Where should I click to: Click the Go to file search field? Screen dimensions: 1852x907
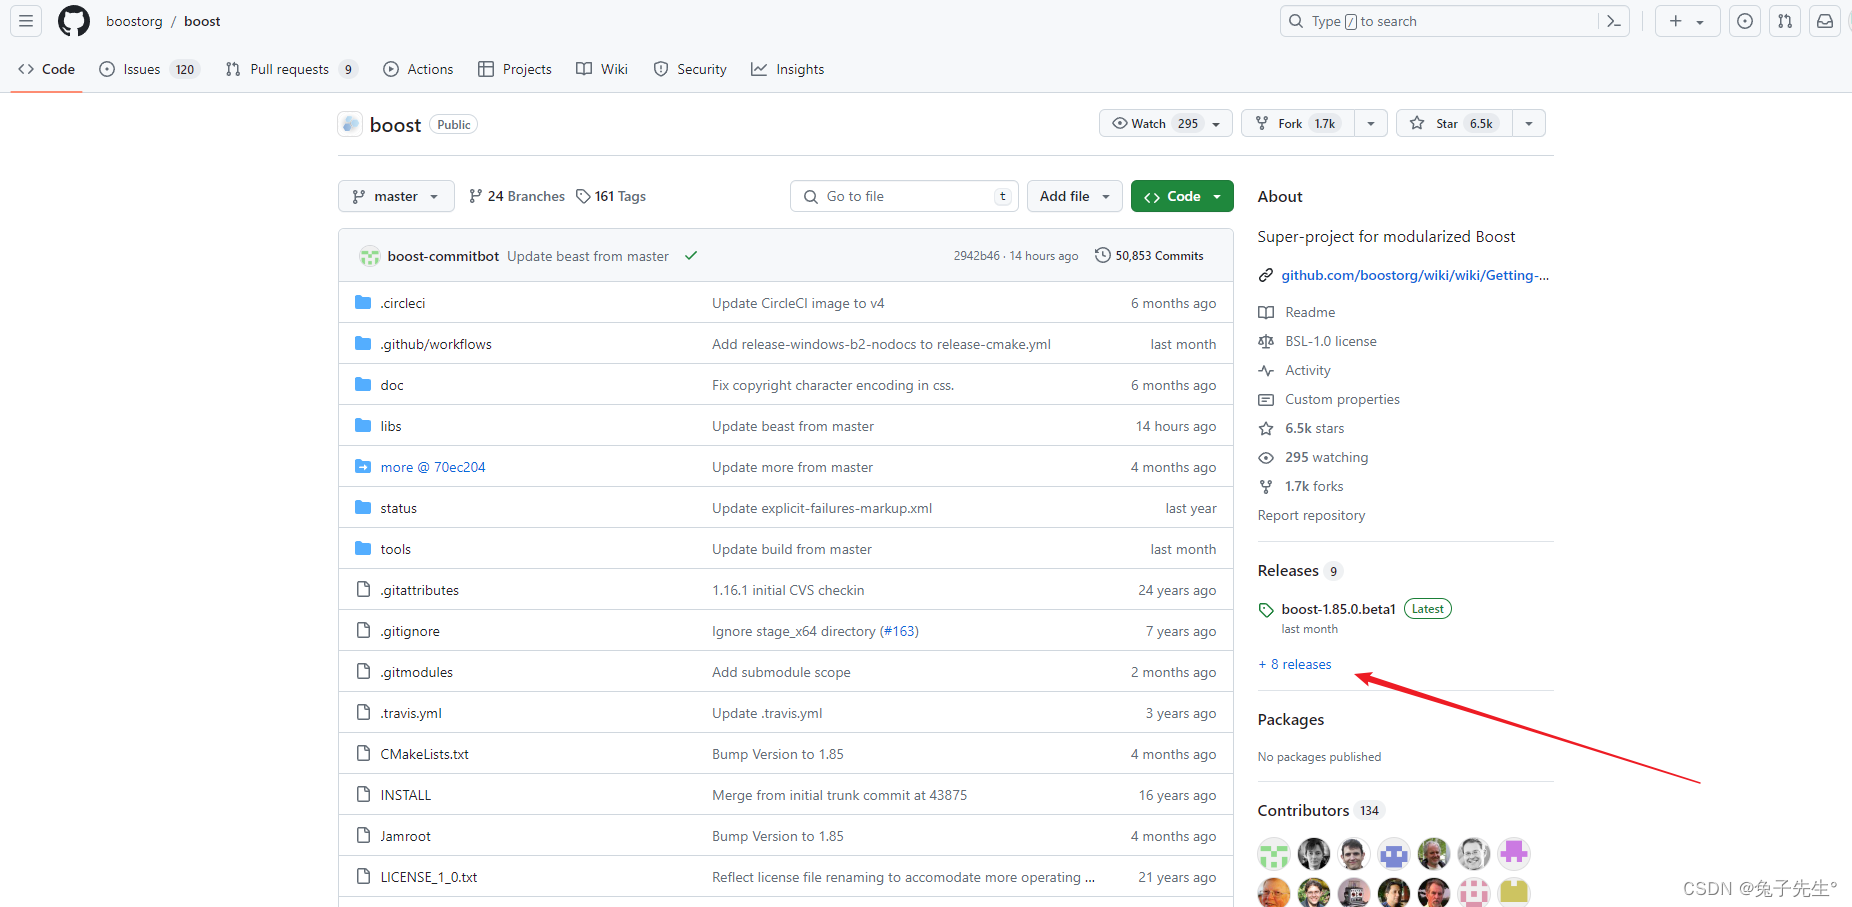(x=904, y=196)
